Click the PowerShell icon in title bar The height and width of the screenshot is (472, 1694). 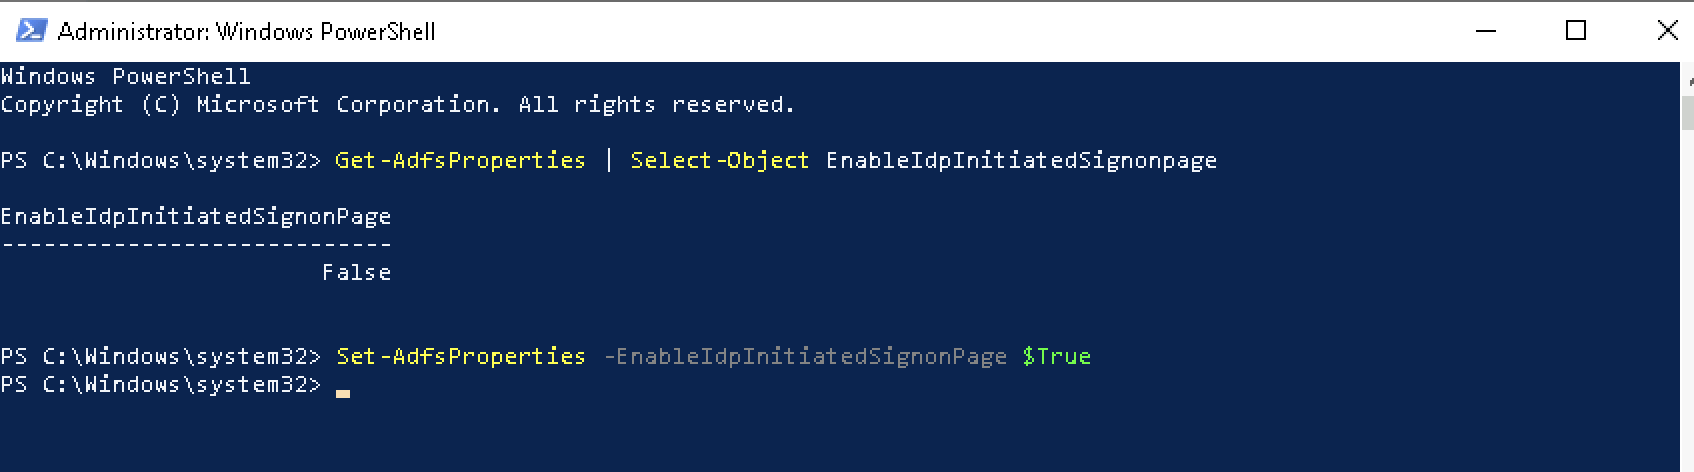pyautogui.click(x=30, y=31)
